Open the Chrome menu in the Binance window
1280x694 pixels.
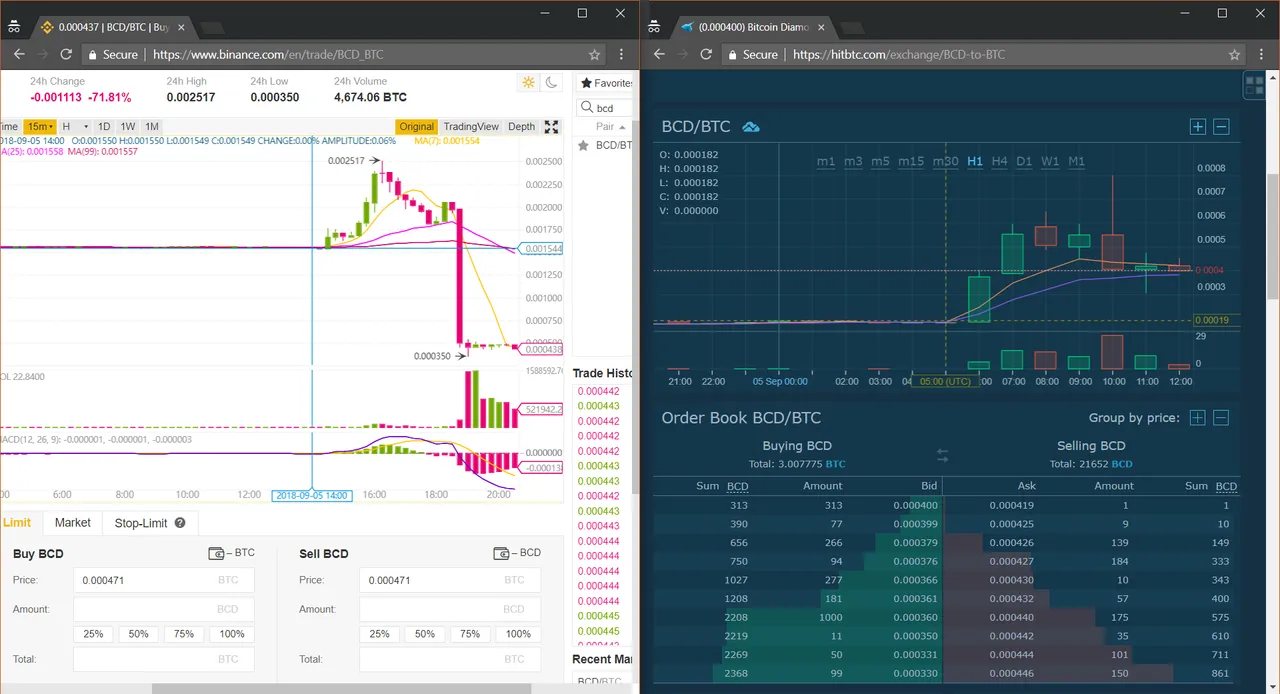coord(622,54)
